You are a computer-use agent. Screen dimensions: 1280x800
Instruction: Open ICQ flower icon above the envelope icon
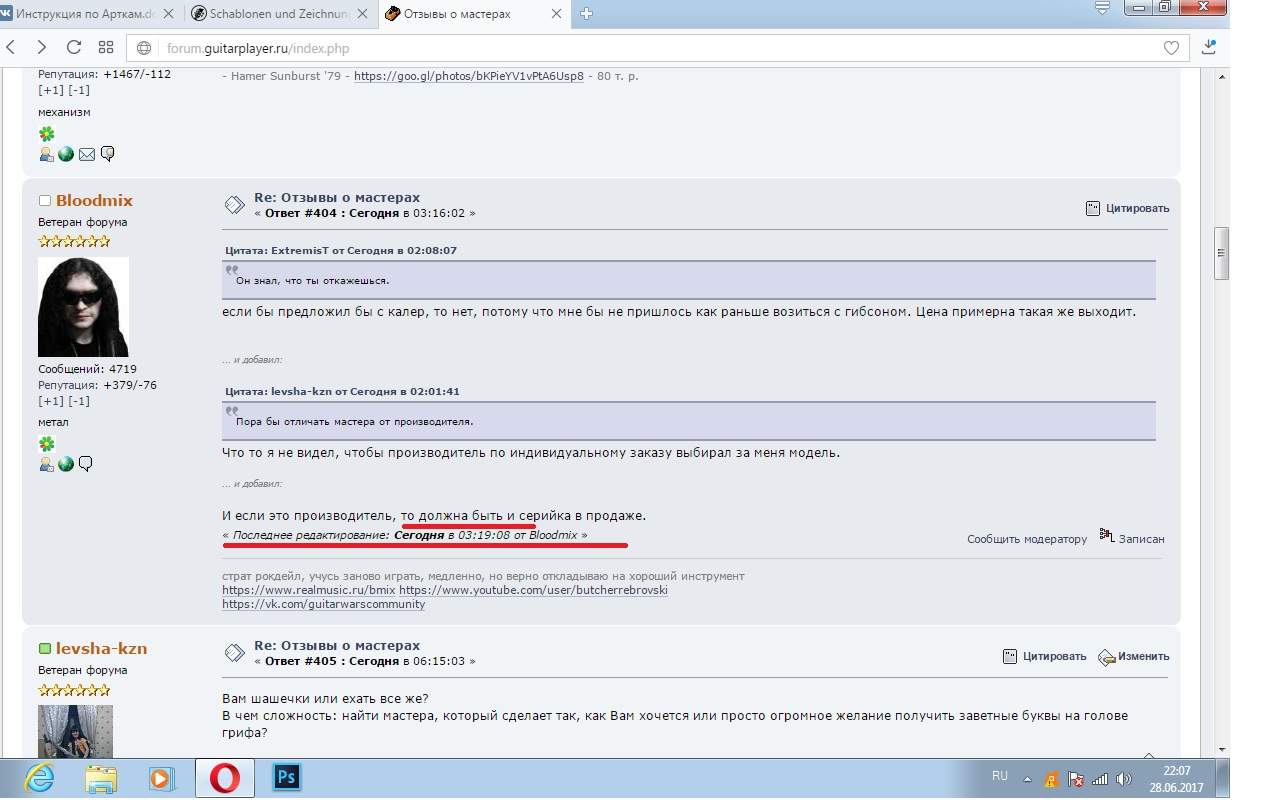click(x=46, y=134)
